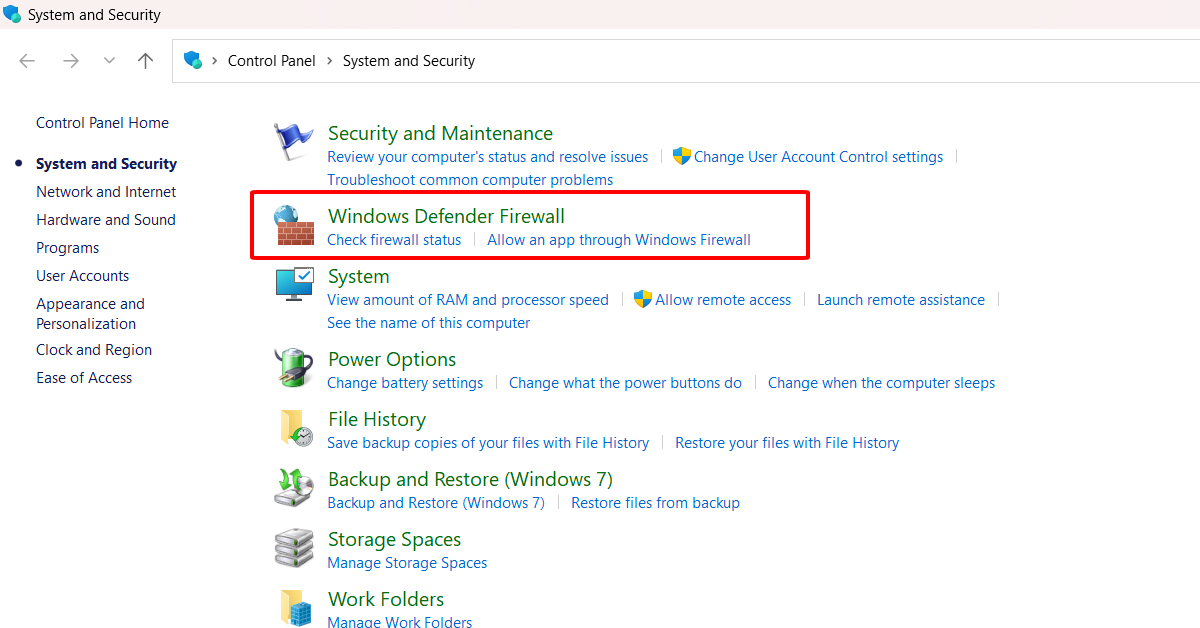This screenshot has width=1200, height=628.
Task: Click the Backup and Restore drive icon
Action: [x=293, y=488]
